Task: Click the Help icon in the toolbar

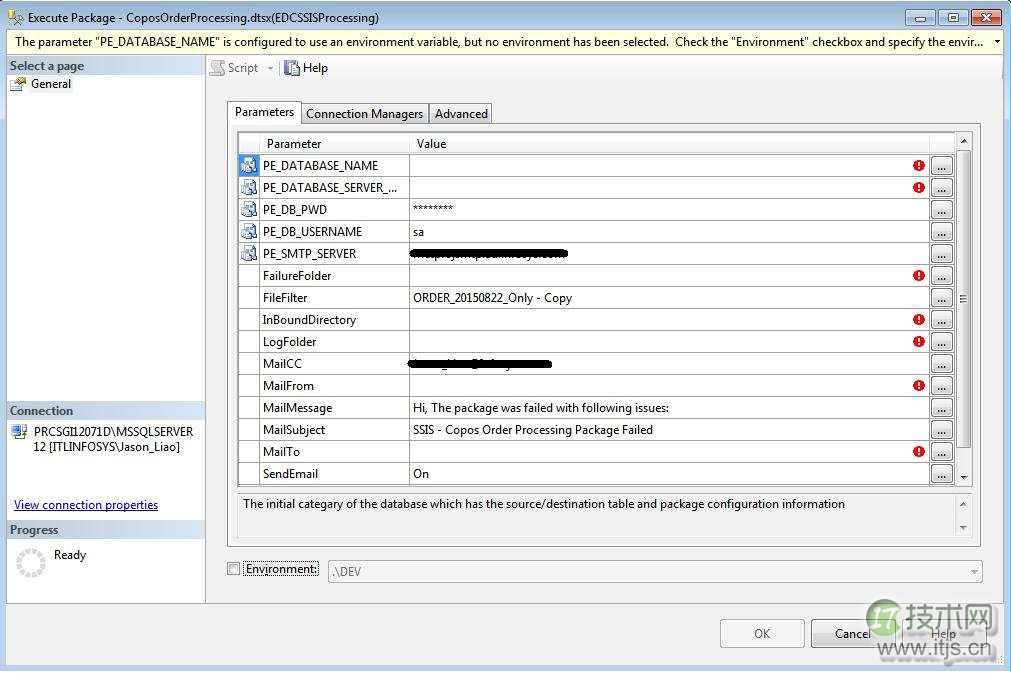Action: tap(290, 67)
